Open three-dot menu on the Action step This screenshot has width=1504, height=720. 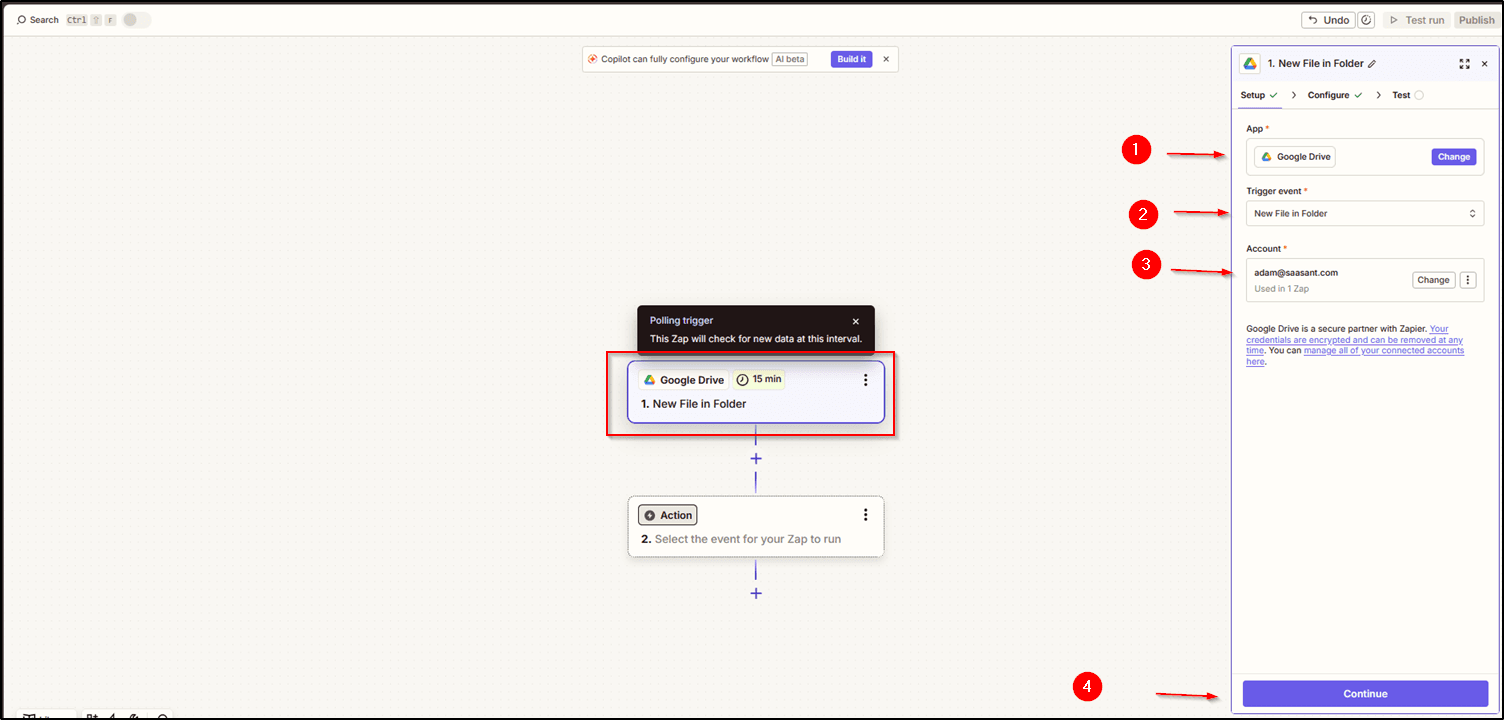pyautogui.click(x=865, y=515)
